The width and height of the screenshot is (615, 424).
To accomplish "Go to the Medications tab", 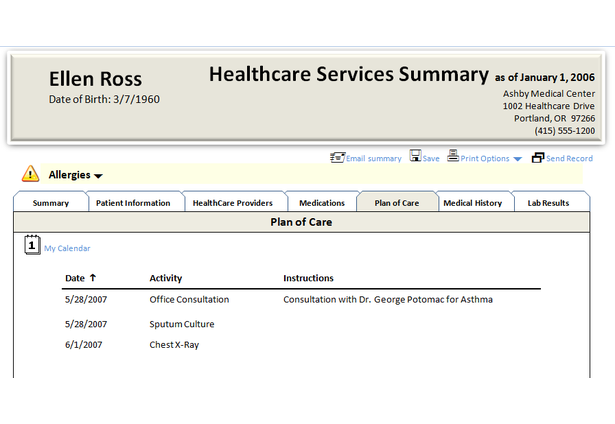I will 322,203.
